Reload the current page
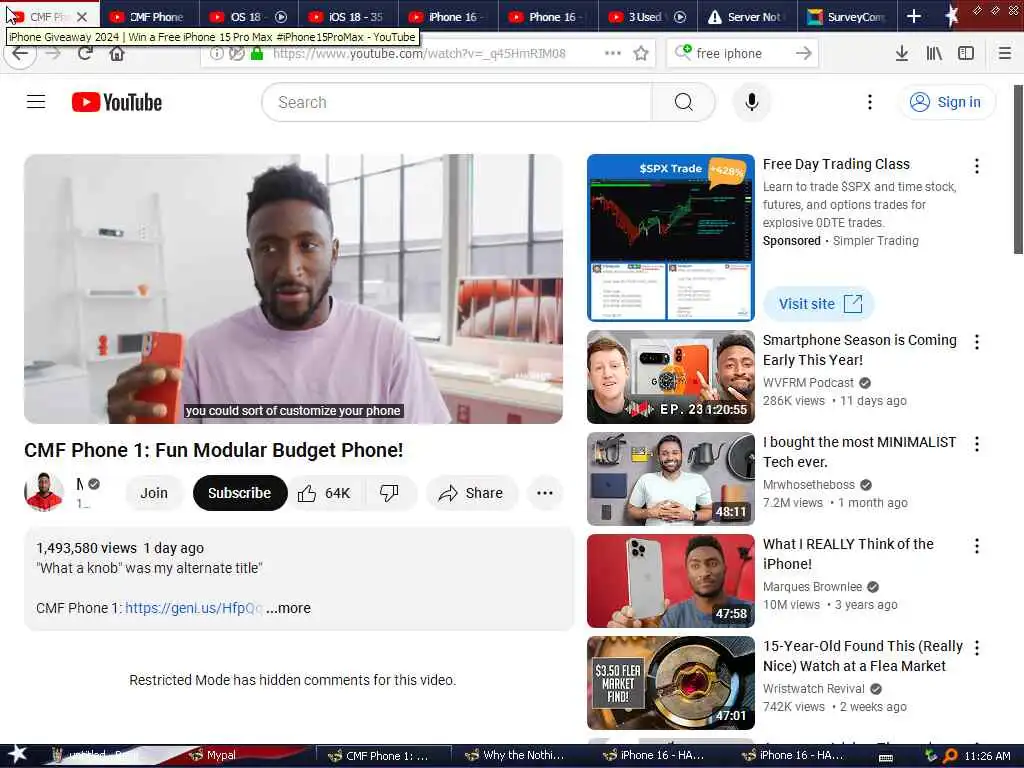 (85, 54)
